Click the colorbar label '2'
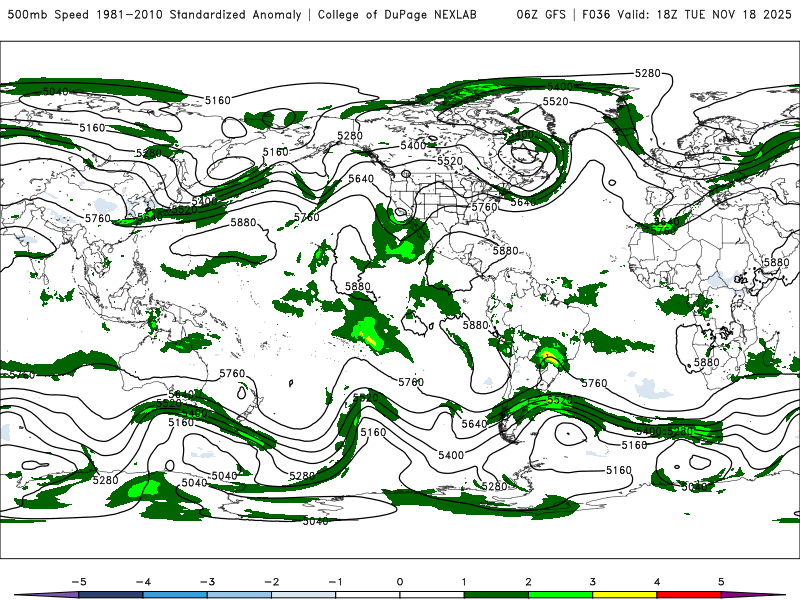Viewport: 800px width, 600px height. pyautogui.click(x=529, y=582)
